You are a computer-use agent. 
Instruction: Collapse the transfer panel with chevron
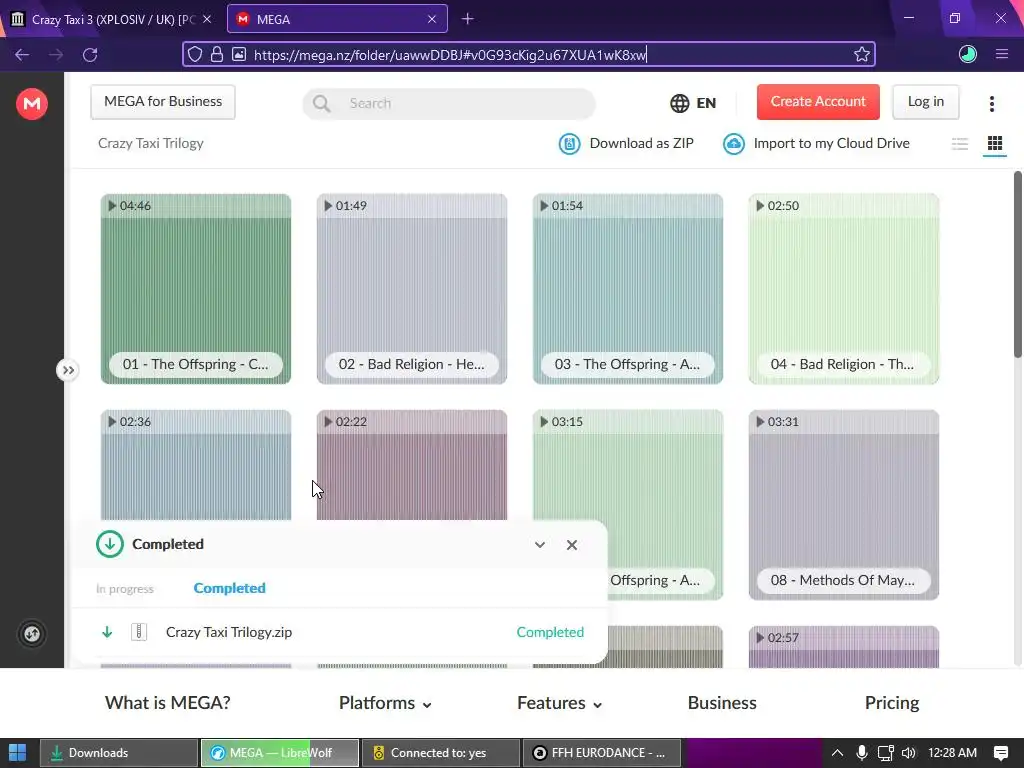pos(539,545)
